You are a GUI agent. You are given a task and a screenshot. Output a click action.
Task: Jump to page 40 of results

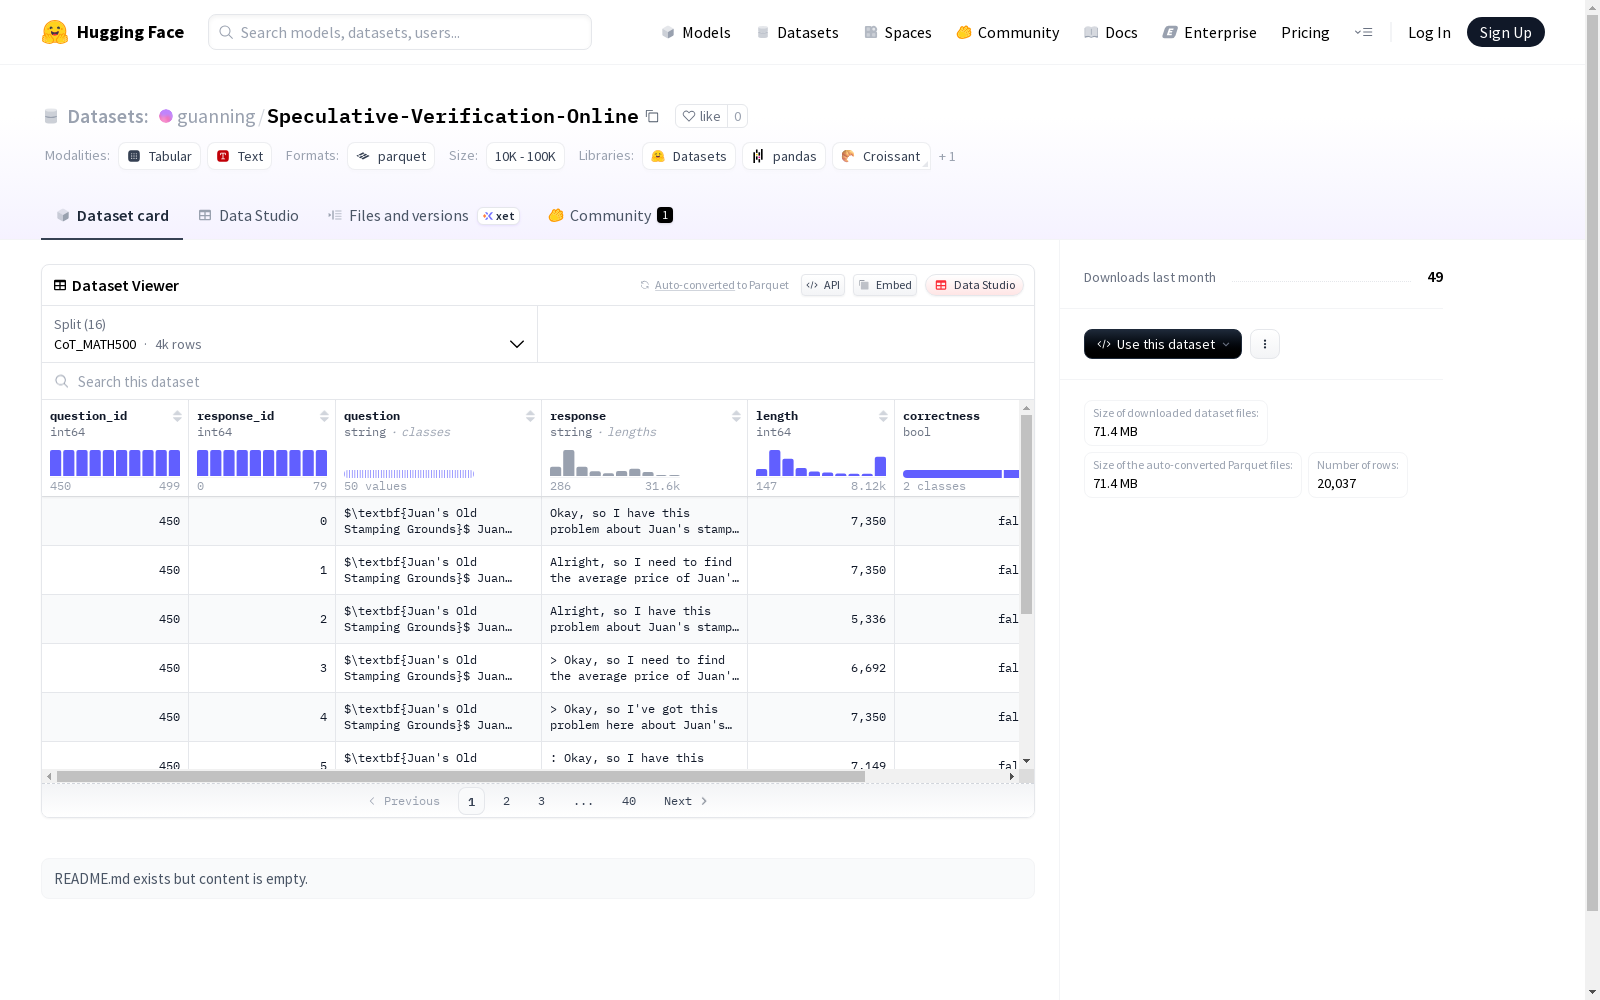point(629,801)
